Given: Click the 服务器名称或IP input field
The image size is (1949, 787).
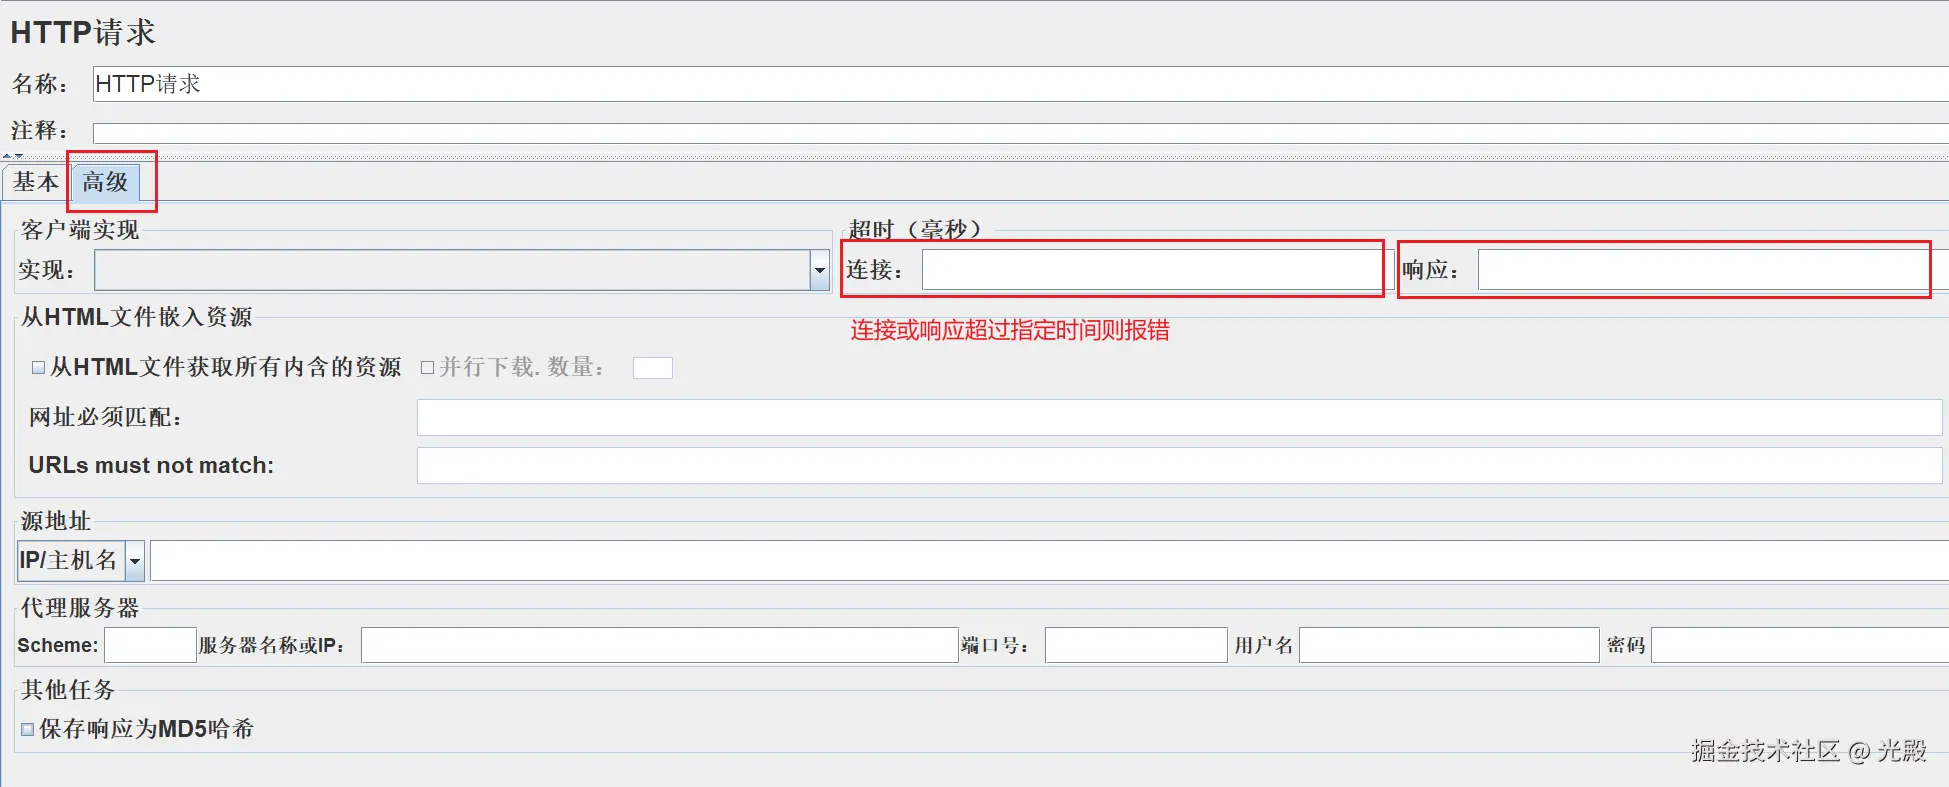Looking at the screenshot, I should point(660,645).
